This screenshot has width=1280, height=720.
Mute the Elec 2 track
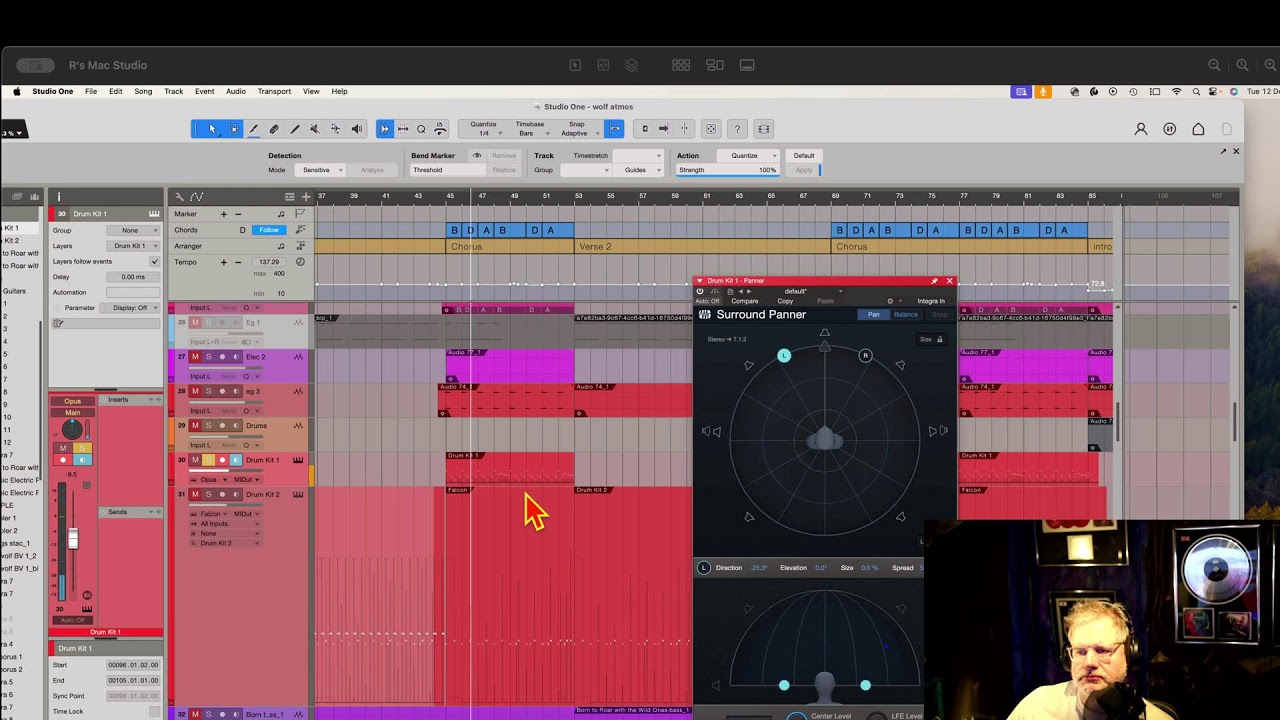pyautogui.click(x=195, y=357)
